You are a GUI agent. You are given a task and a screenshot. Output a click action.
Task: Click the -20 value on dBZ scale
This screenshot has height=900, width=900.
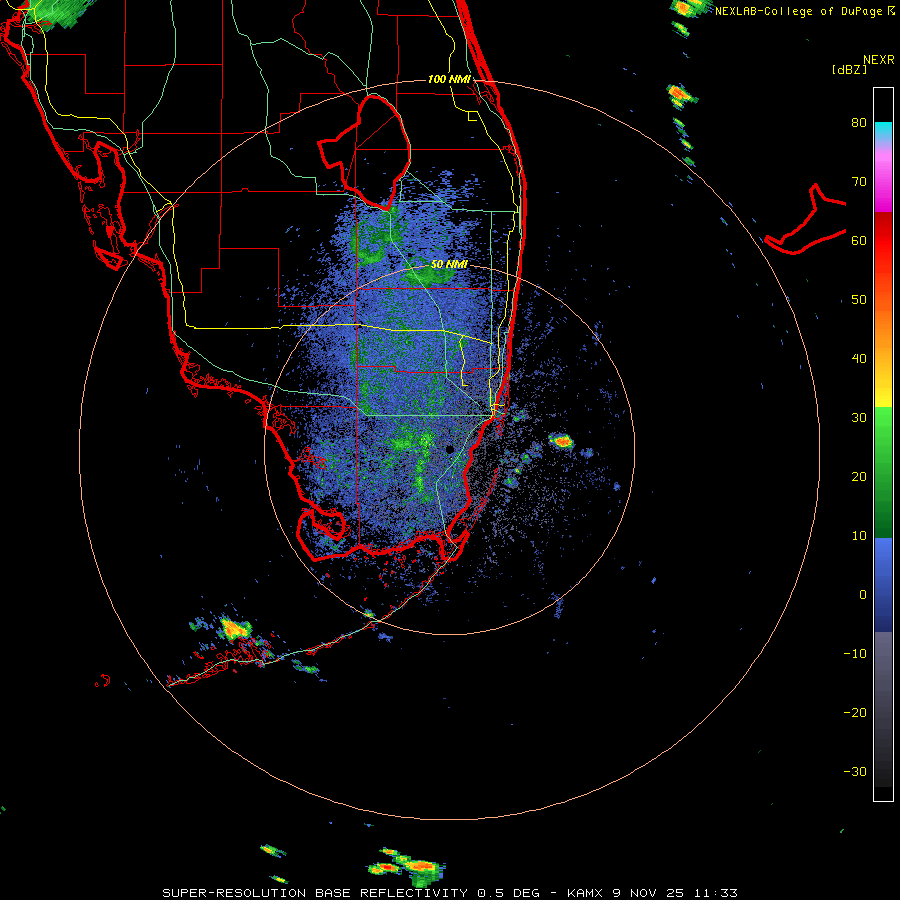coord(855,713)
